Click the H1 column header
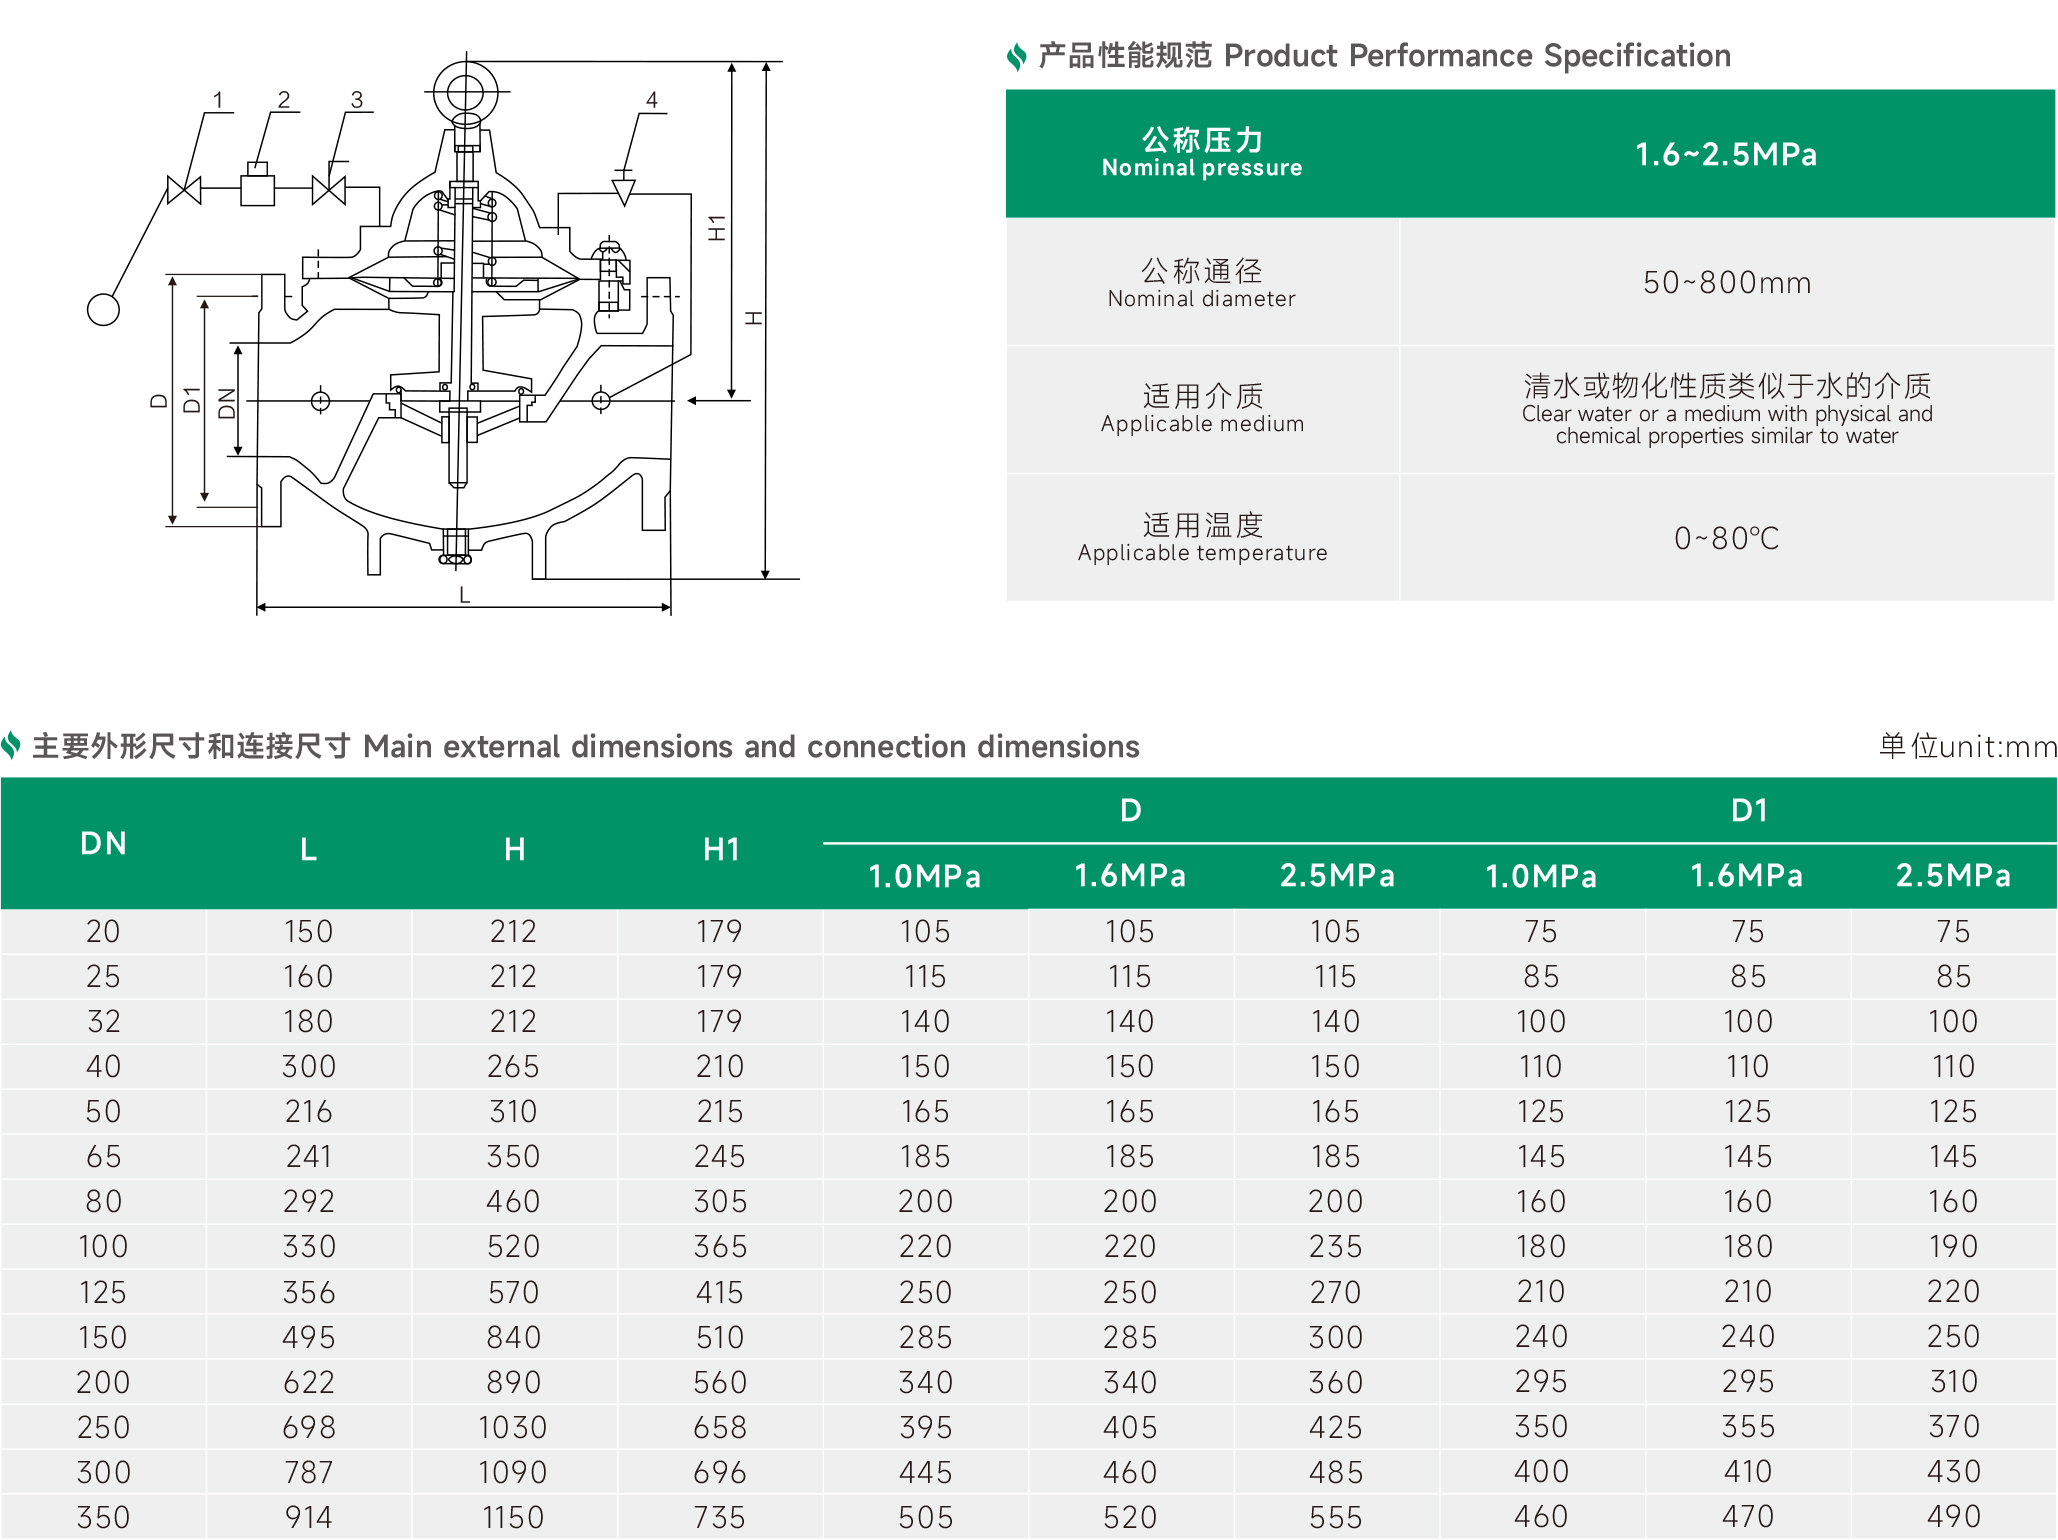The height and width of the screenshot is (1540, 2058). 720,849
